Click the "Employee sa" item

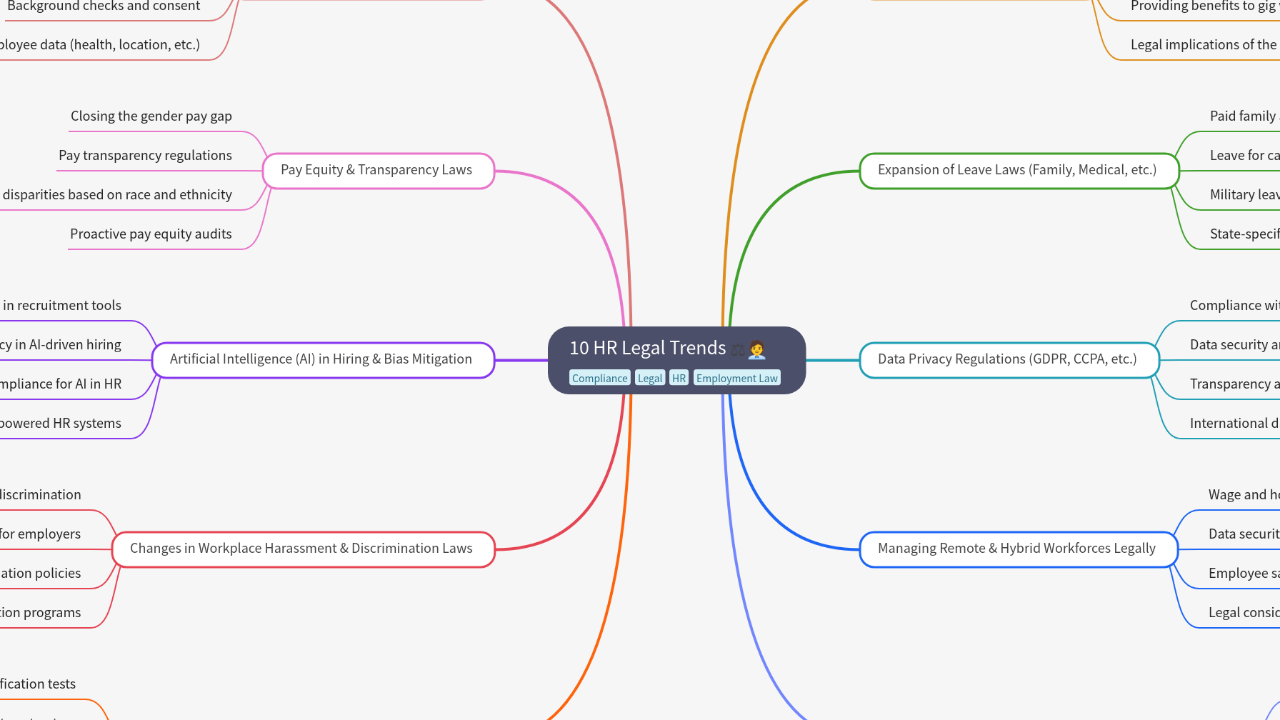click(1244, 573)
